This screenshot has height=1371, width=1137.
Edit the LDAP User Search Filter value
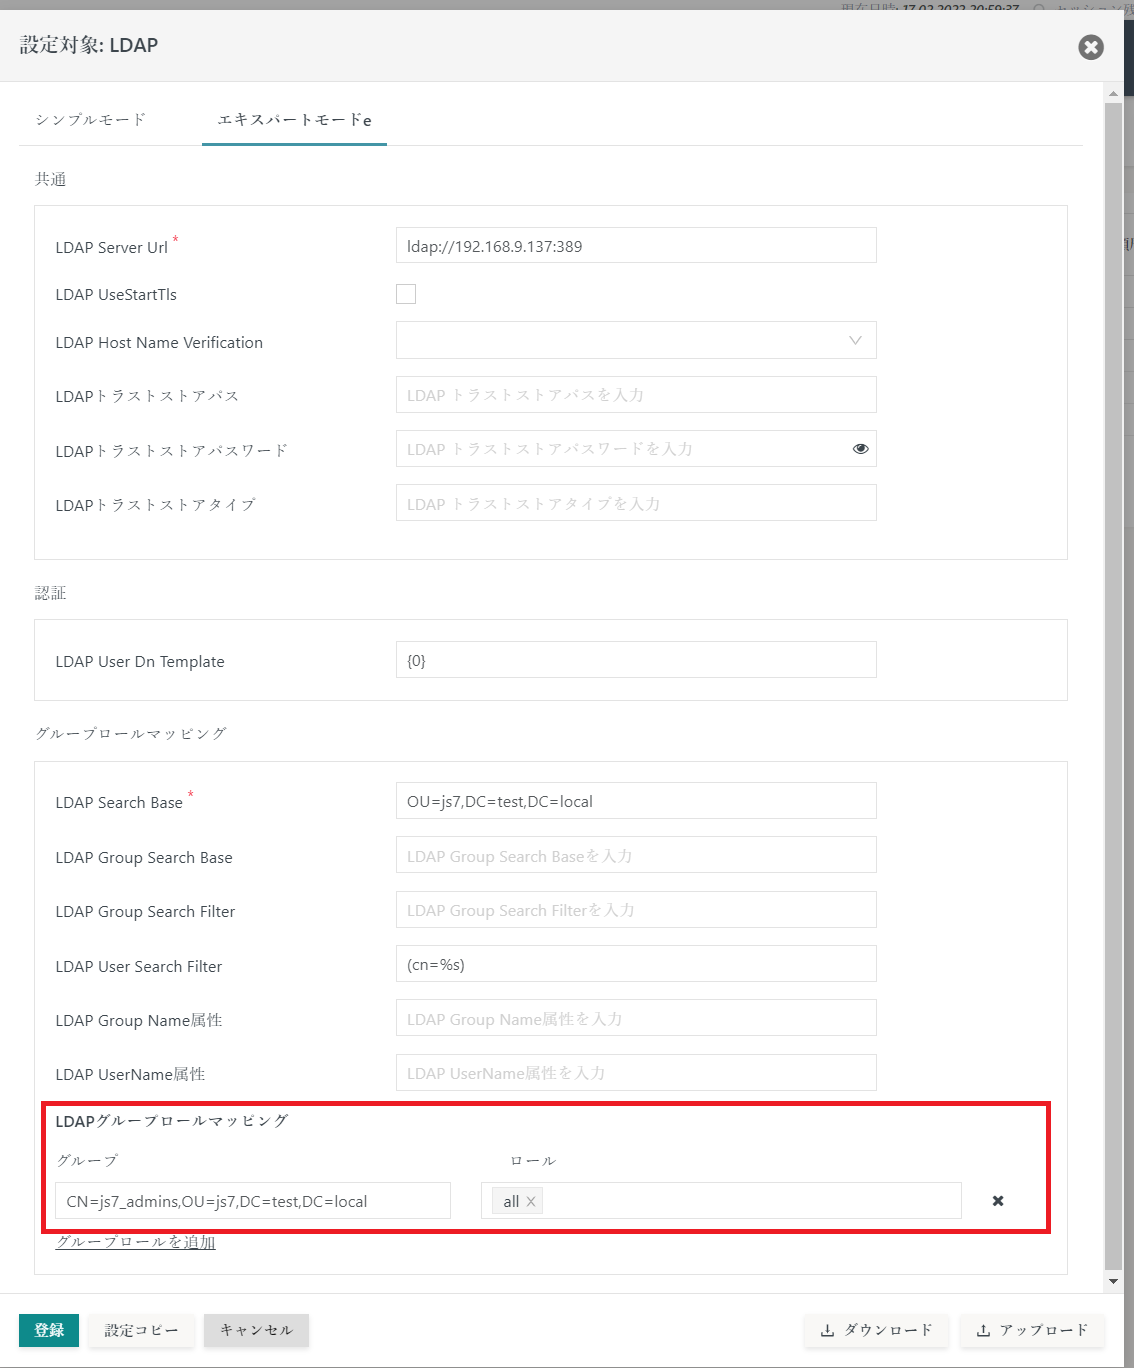tap(636, 963)
